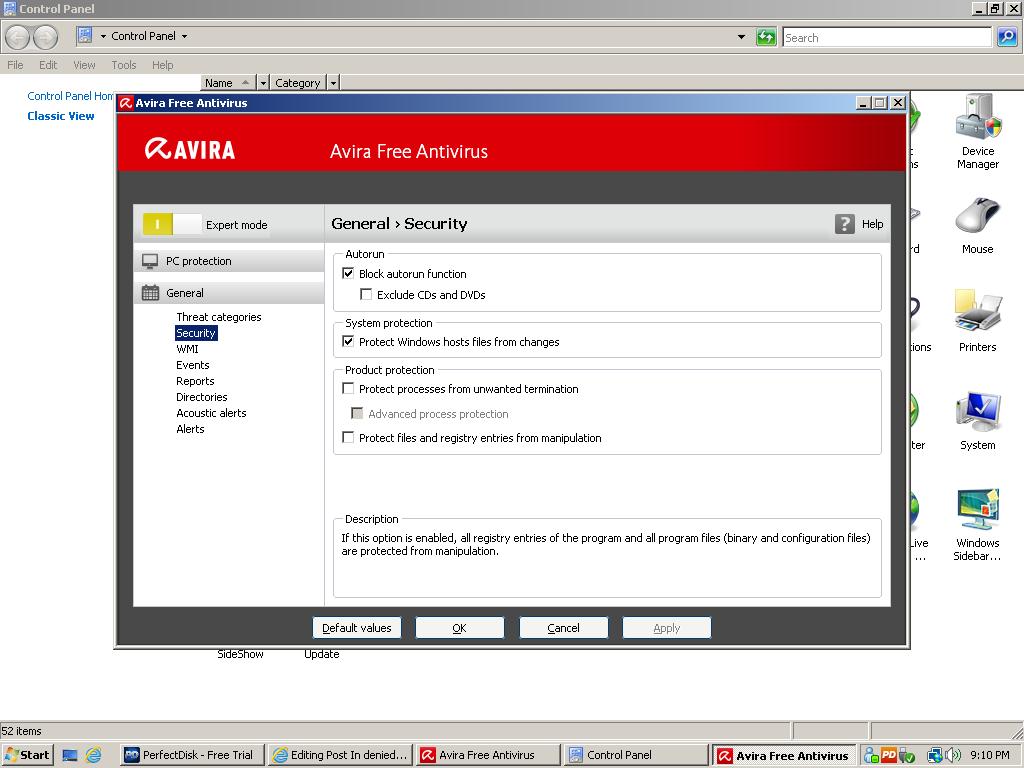The height and width of the screenshot is (768, 1024).
Task: Check Exclude CDs and DVDs
Action: (x=366, y=295)
